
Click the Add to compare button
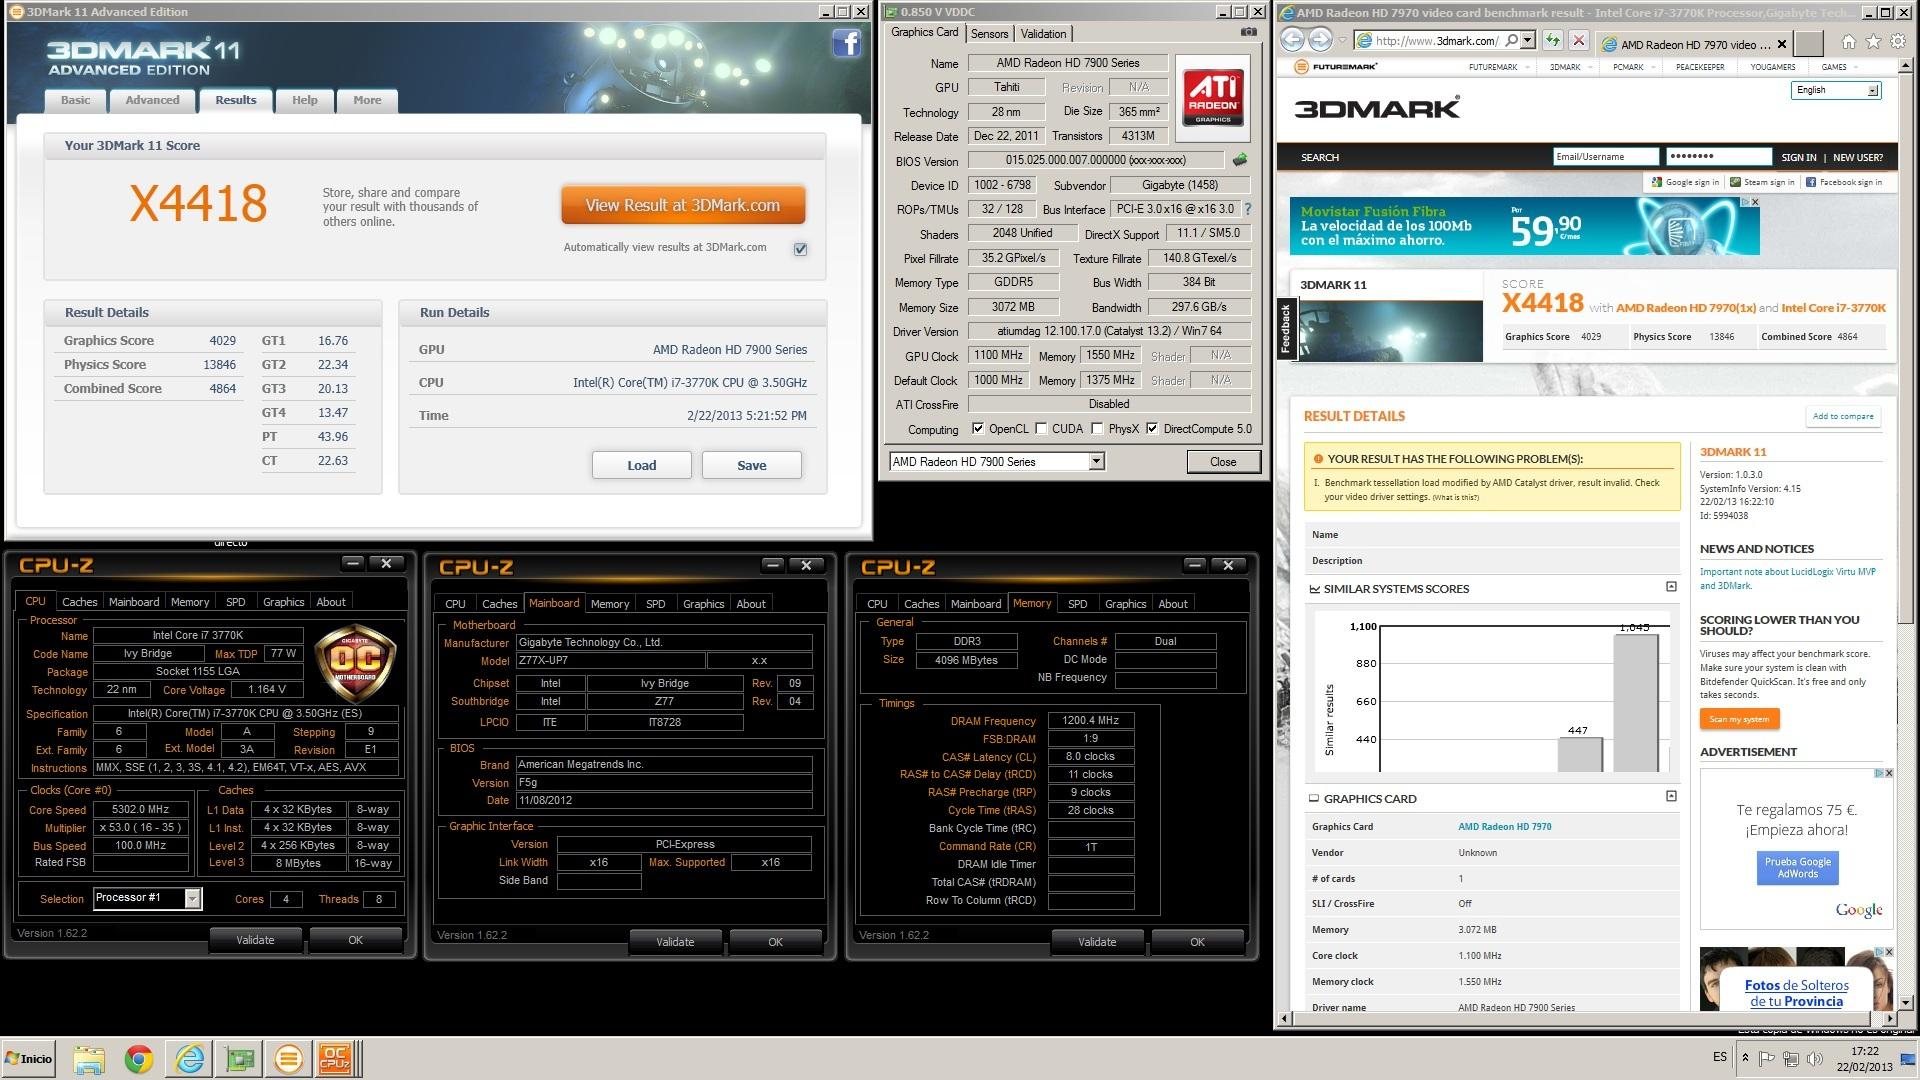coord(1843,416)
